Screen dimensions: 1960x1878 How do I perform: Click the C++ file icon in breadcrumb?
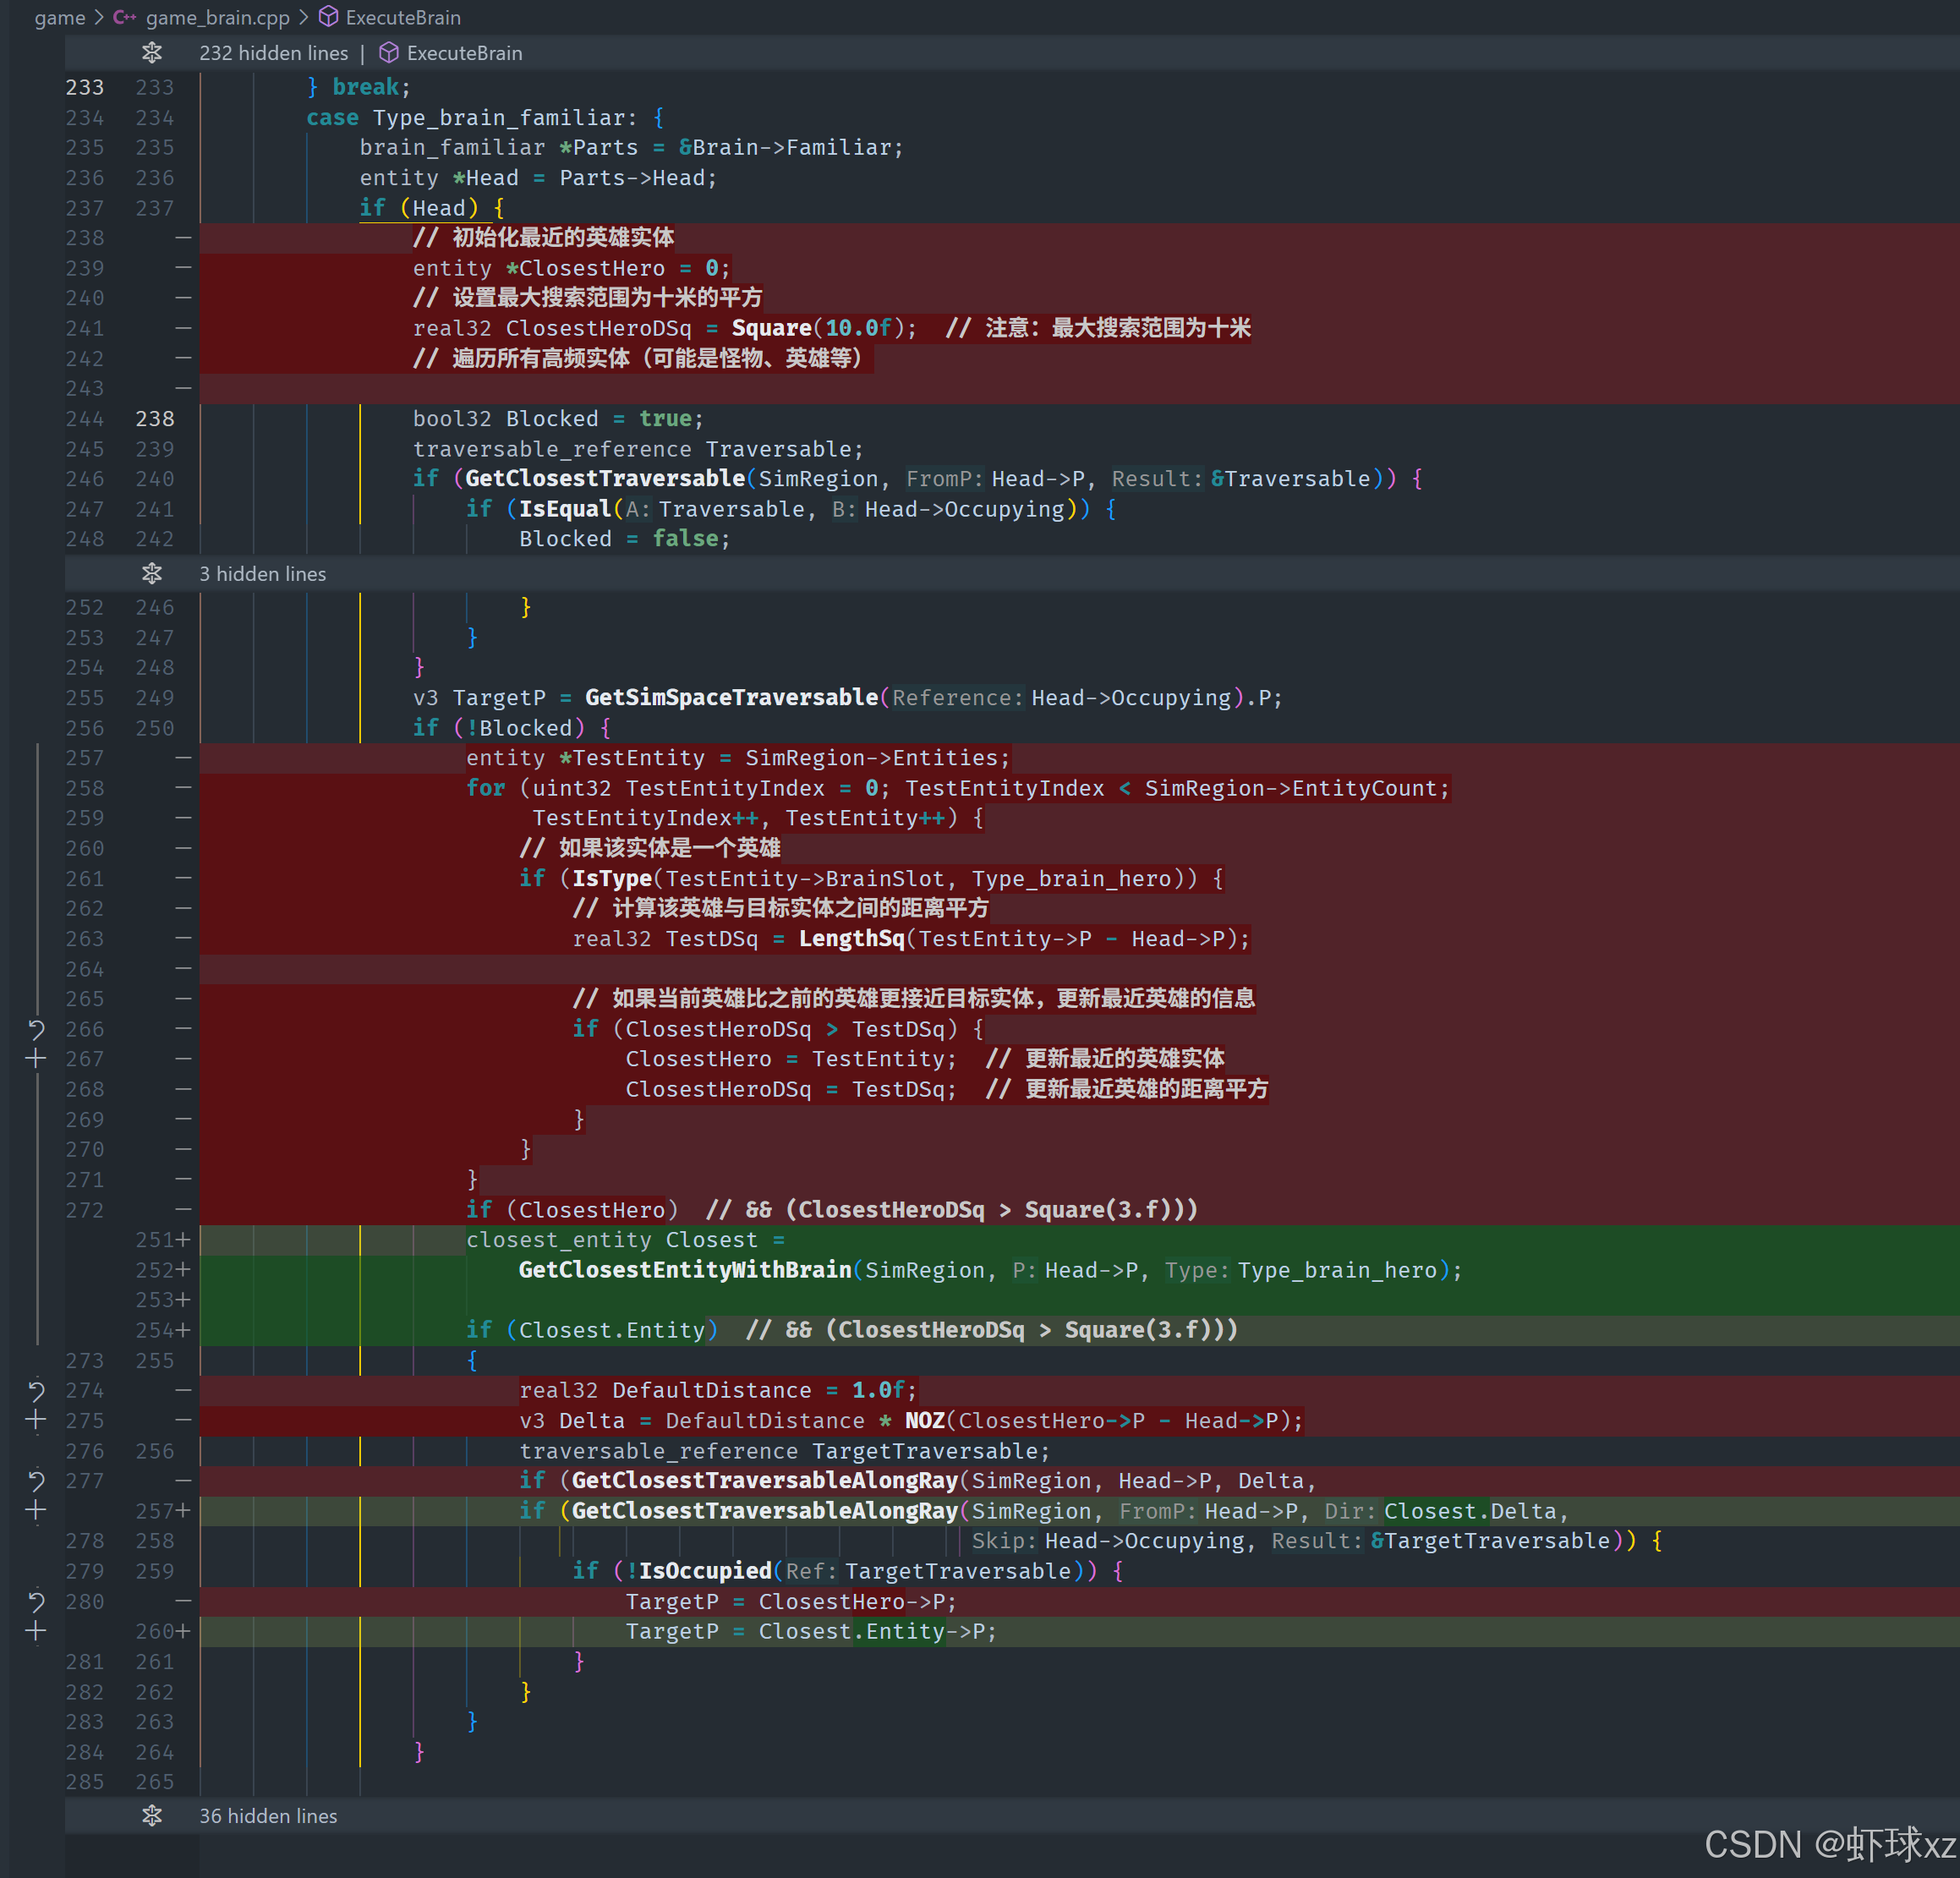(x=124, y=17)
